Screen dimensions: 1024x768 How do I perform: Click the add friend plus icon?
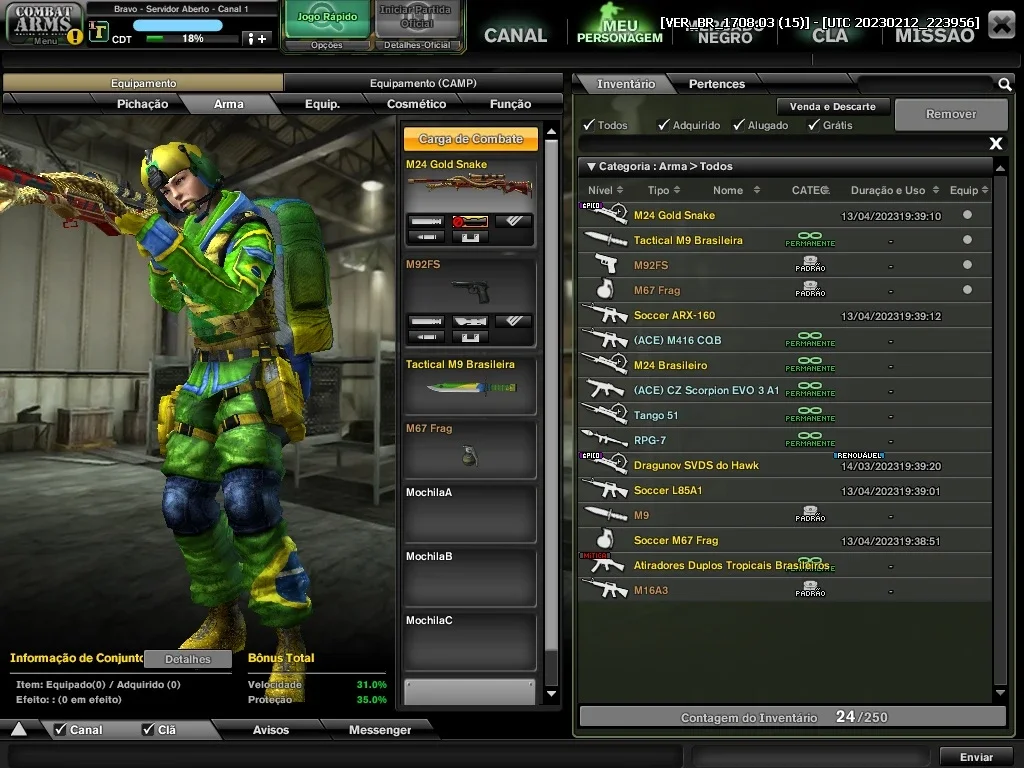coord(257,39)
